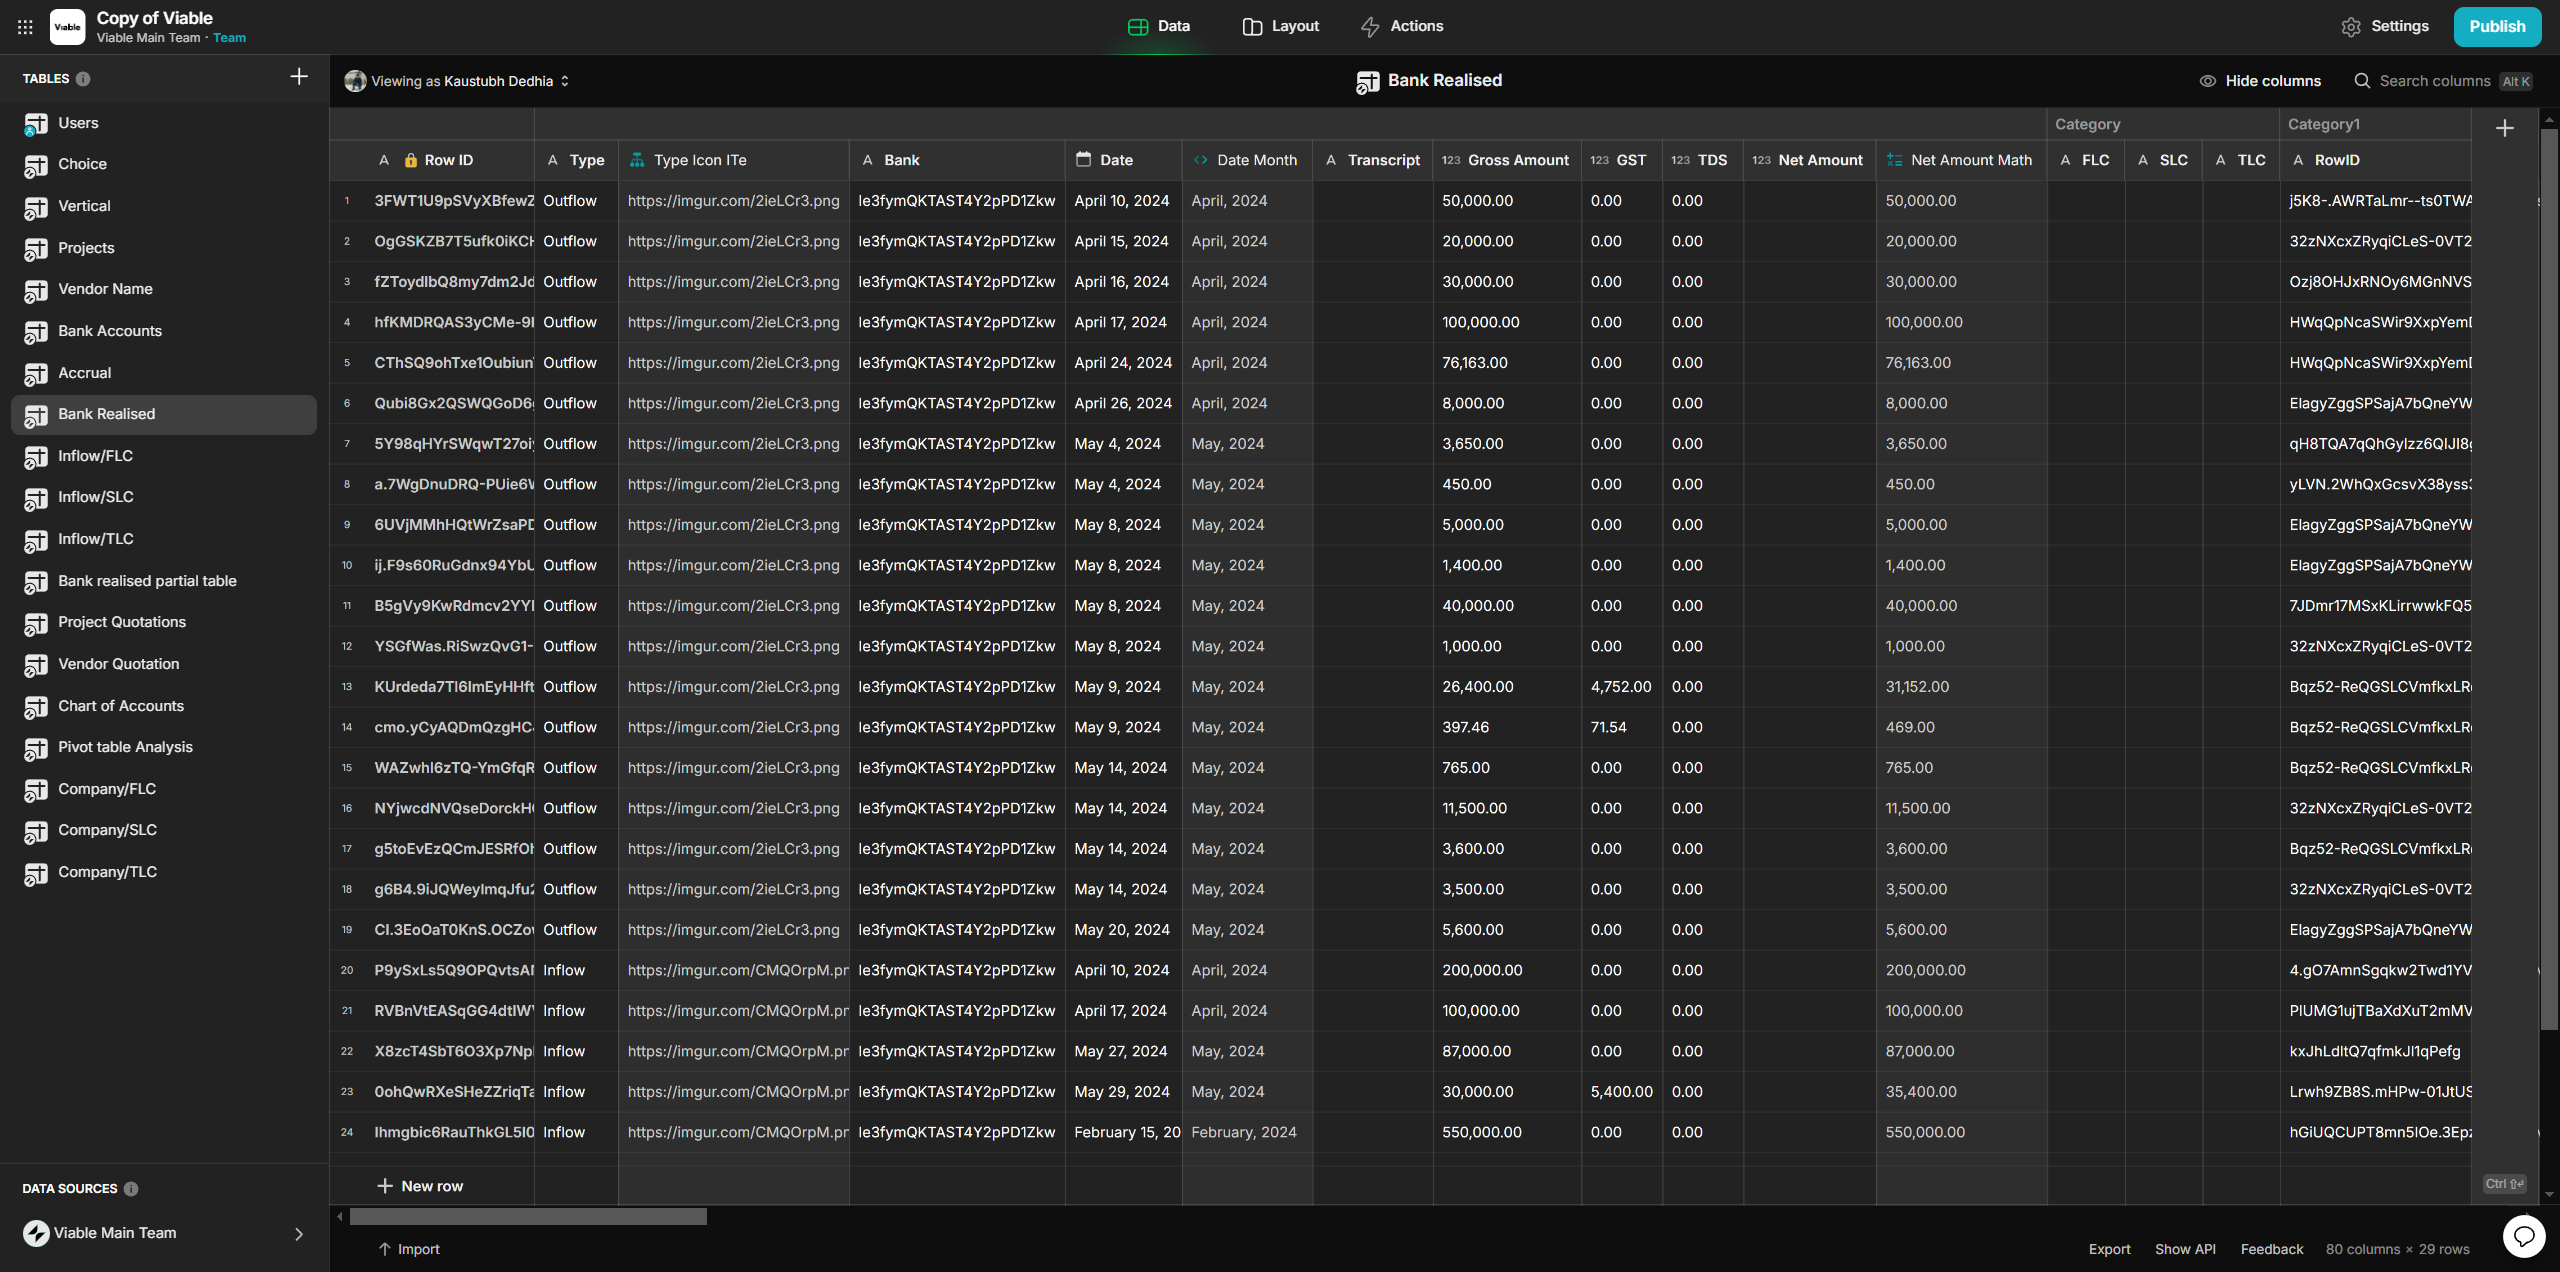This screenshot has width=2560, height=1272.
Task: Expand the Viable Main Team data source
Action: (298, 1234)
